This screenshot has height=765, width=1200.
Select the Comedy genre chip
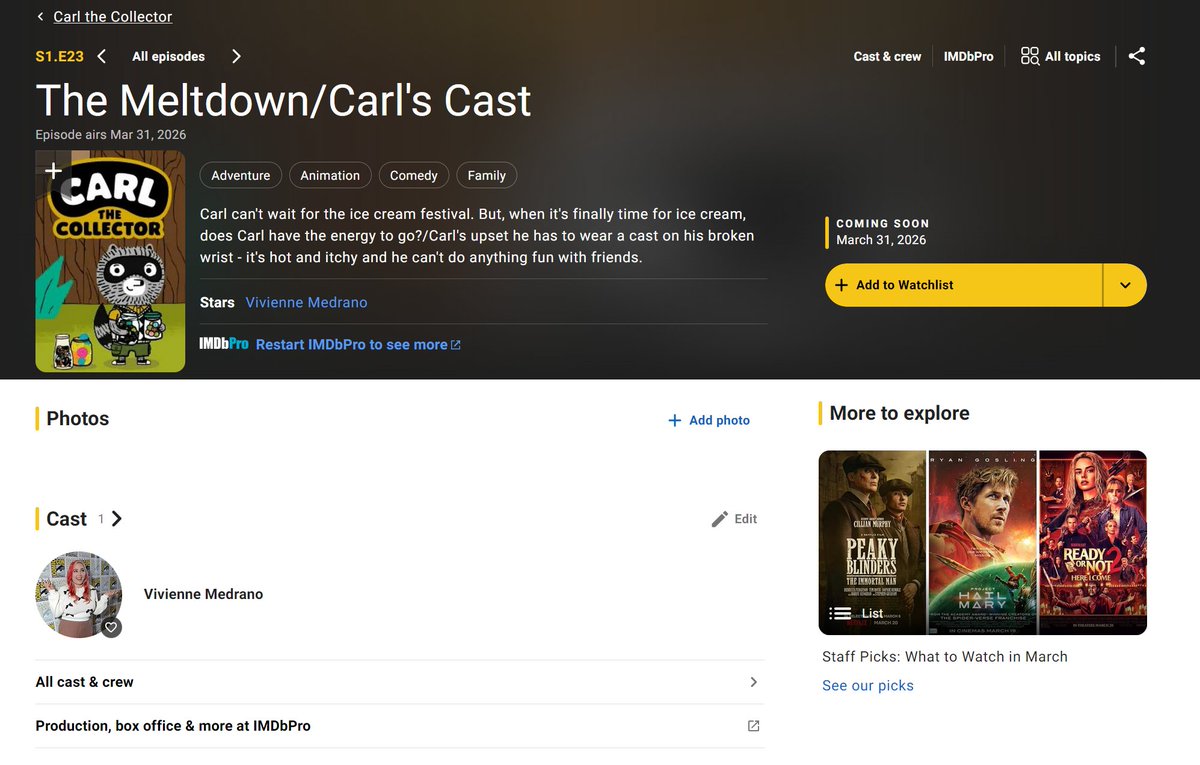coord(414,175)
